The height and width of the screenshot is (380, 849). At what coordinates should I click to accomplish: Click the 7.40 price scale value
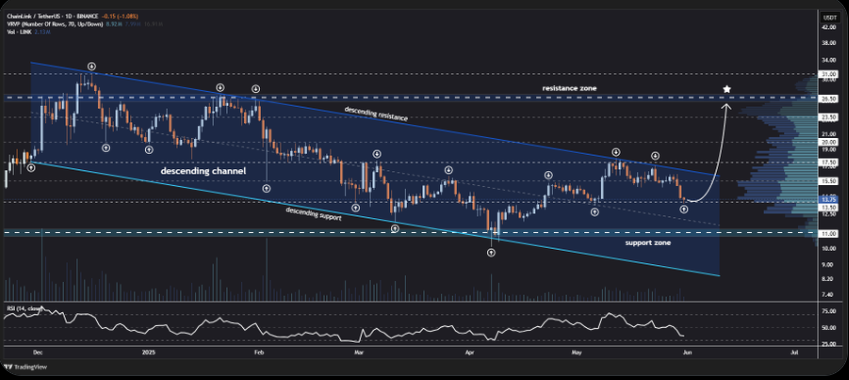(827, 294)
